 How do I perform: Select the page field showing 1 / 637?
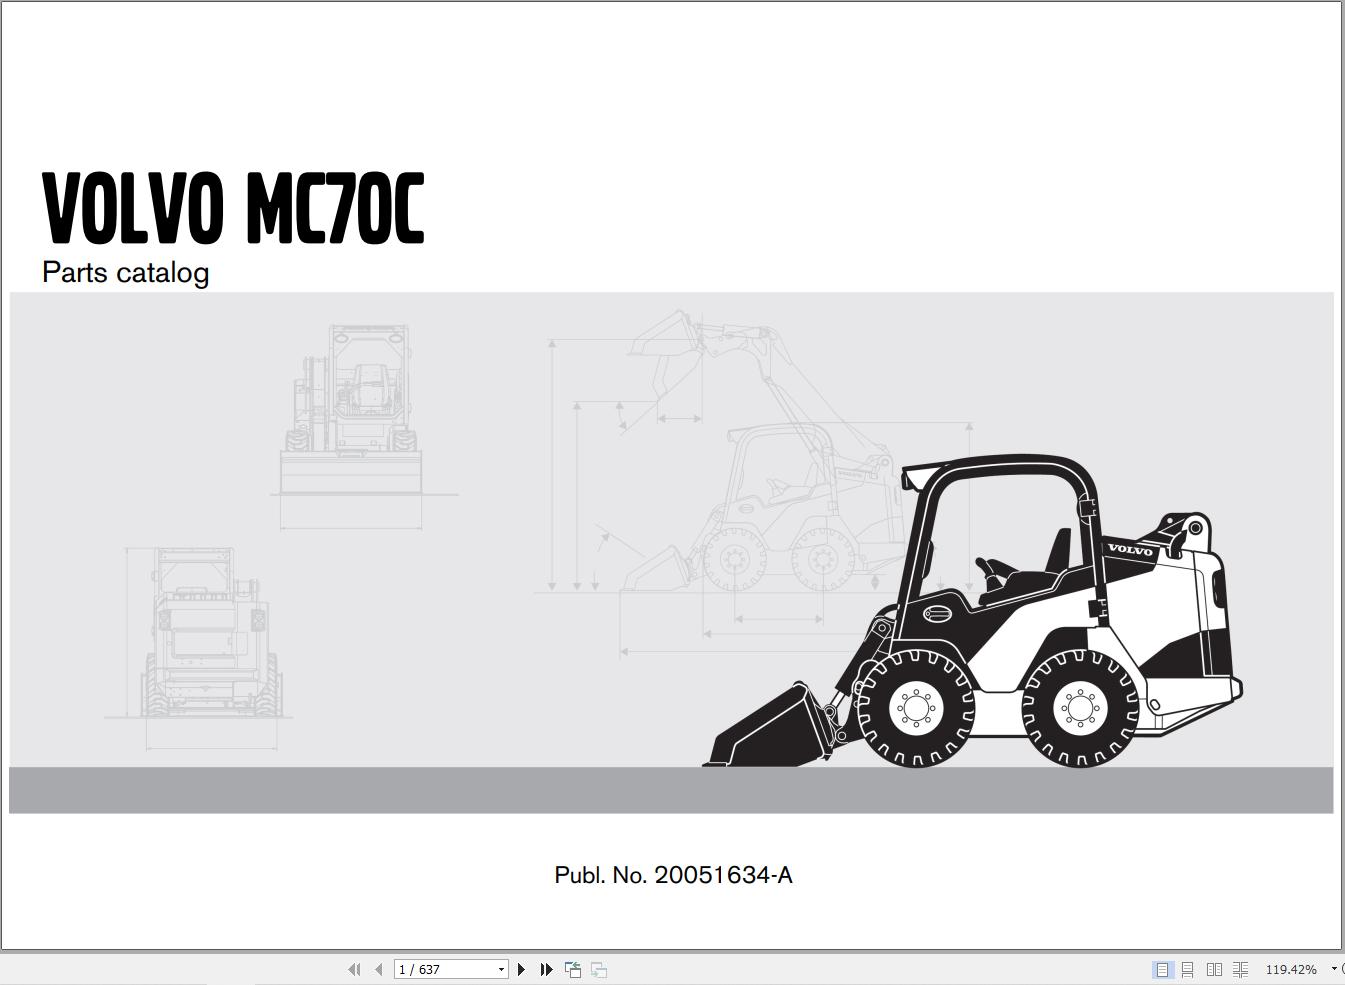(445, 969)
